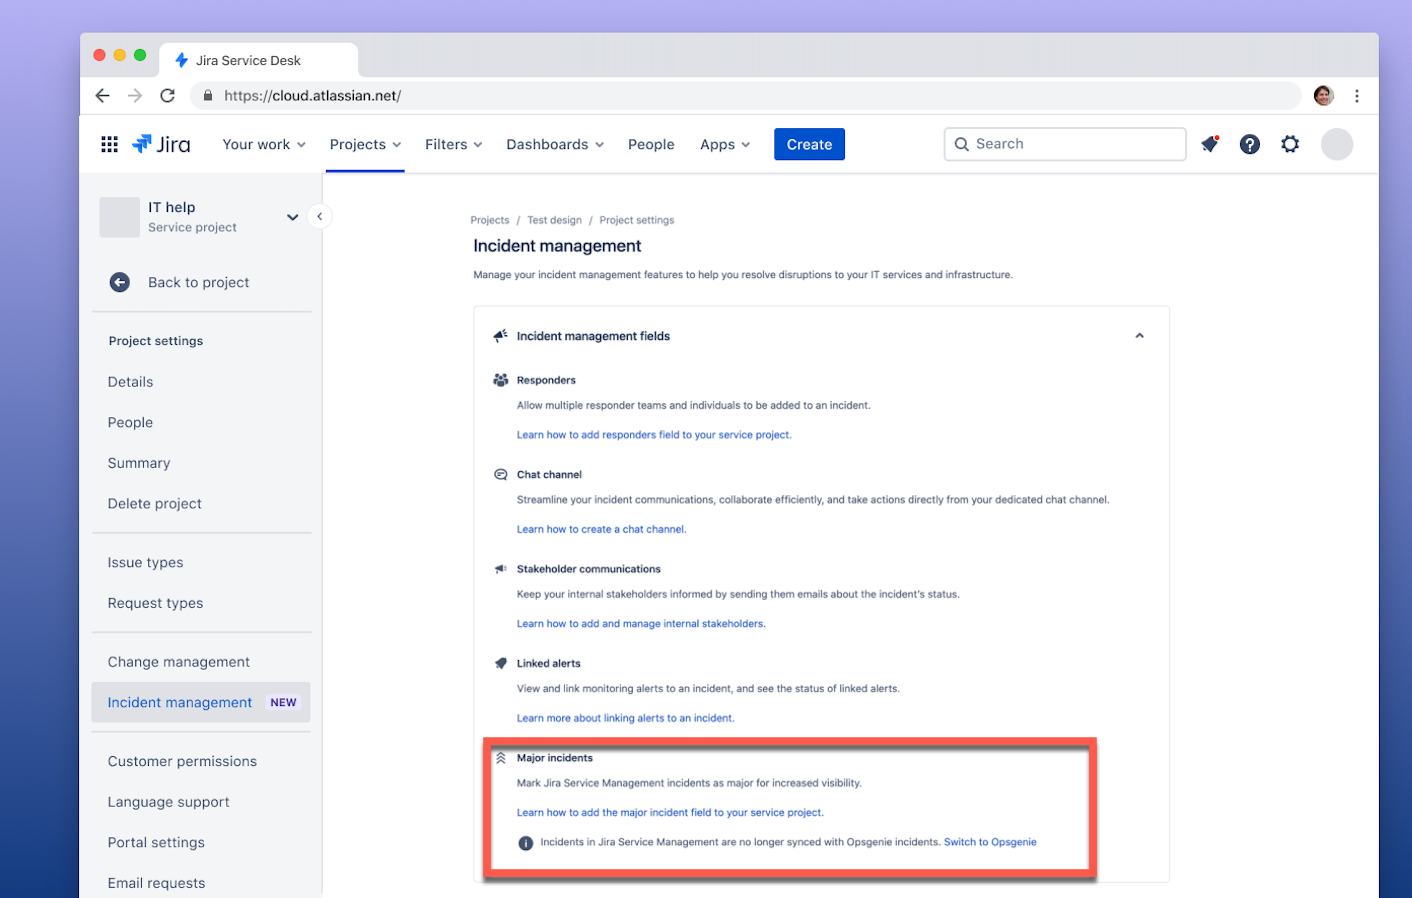Viewport: 1412px width, 898px height.
Task: Click the blue Create button
Action: [809, 144]
